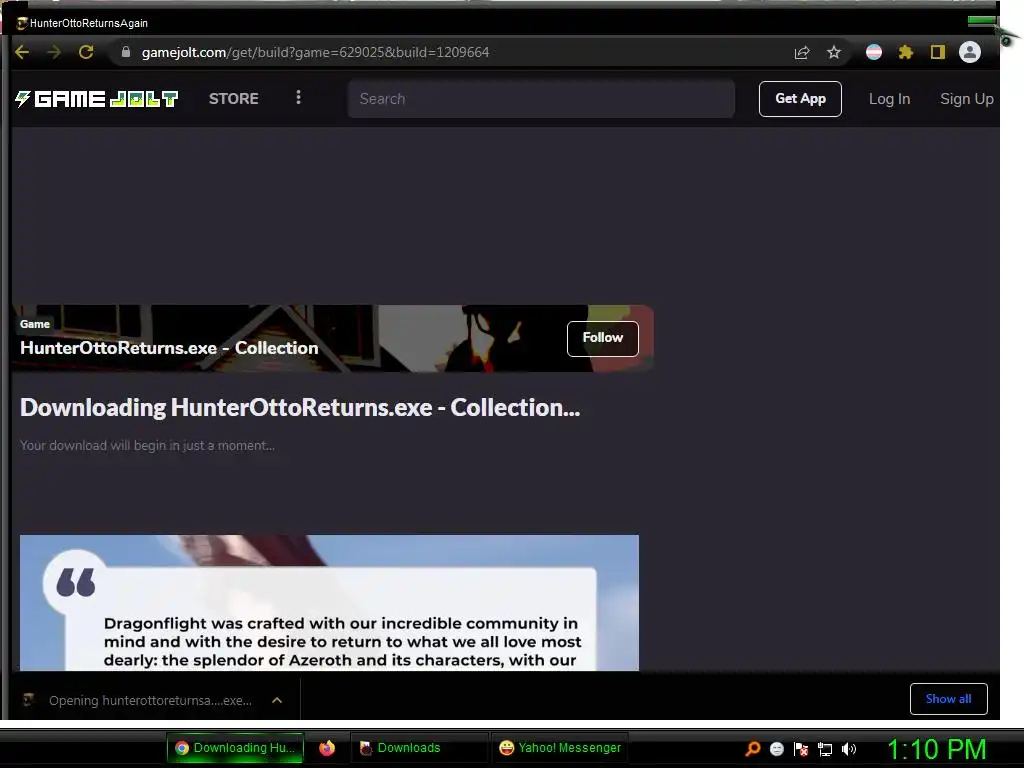The image size is (1024, 768).
Task: Open the HunterOttoReturns.exe - Collection game link
Action: coord(169,347)
